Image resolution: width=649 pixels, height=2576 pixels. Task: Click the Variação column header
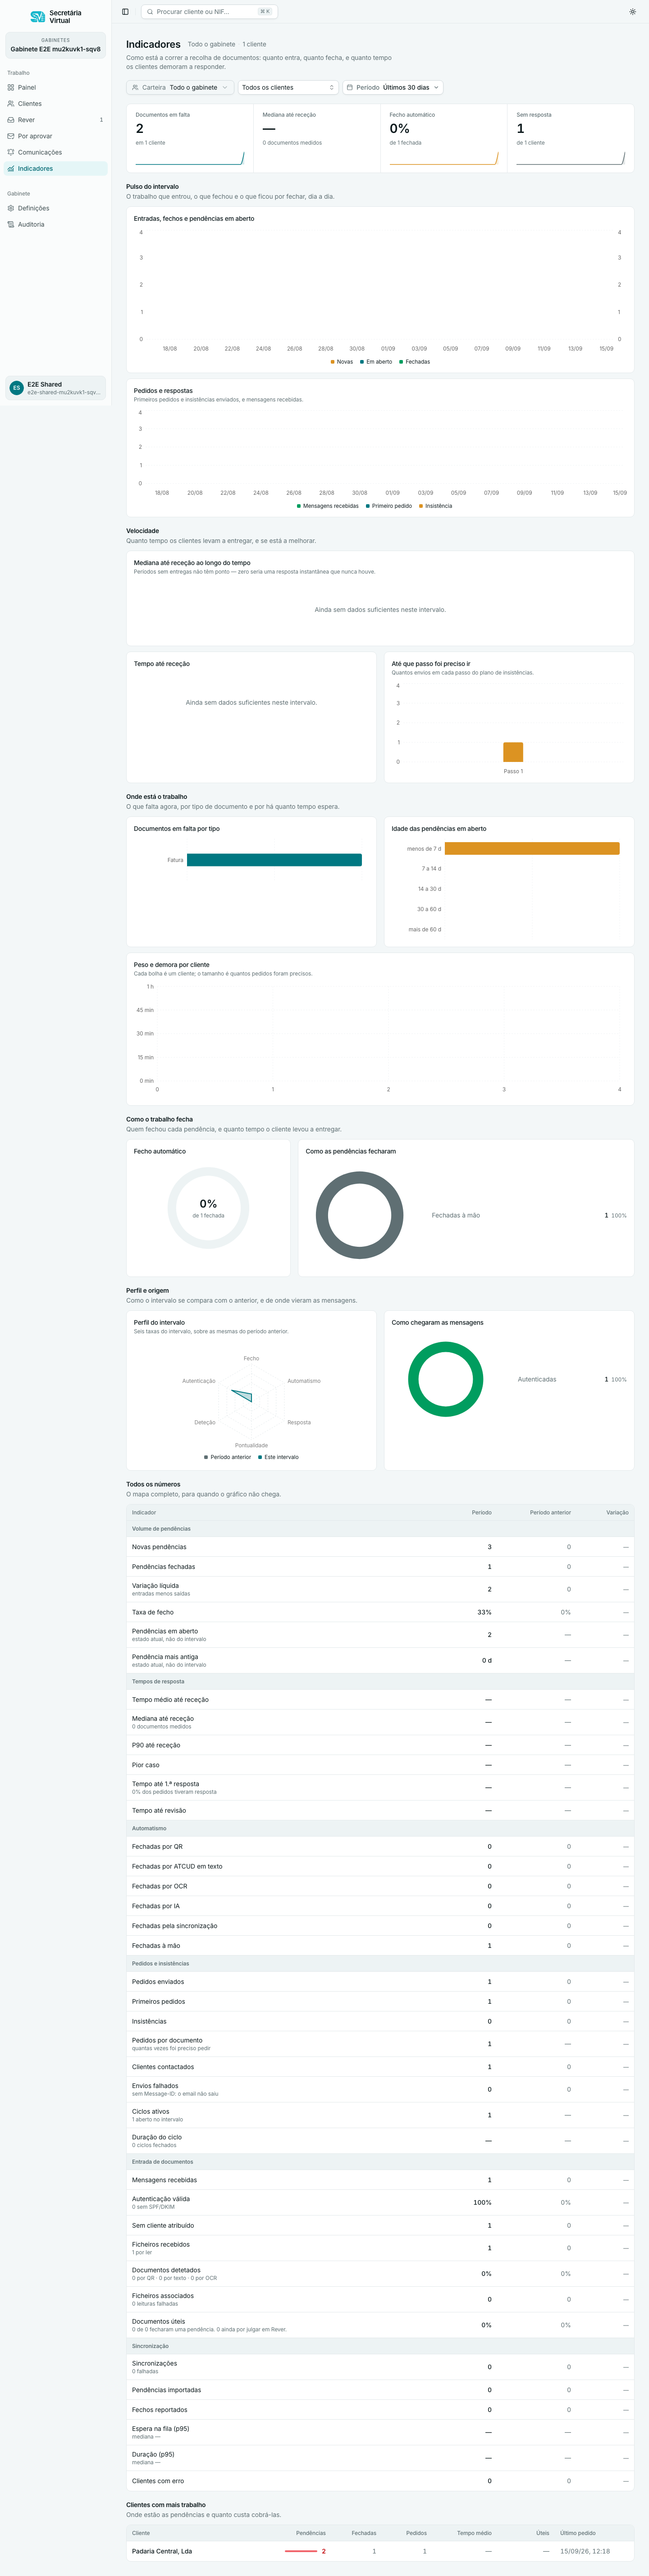(617, 1512)
